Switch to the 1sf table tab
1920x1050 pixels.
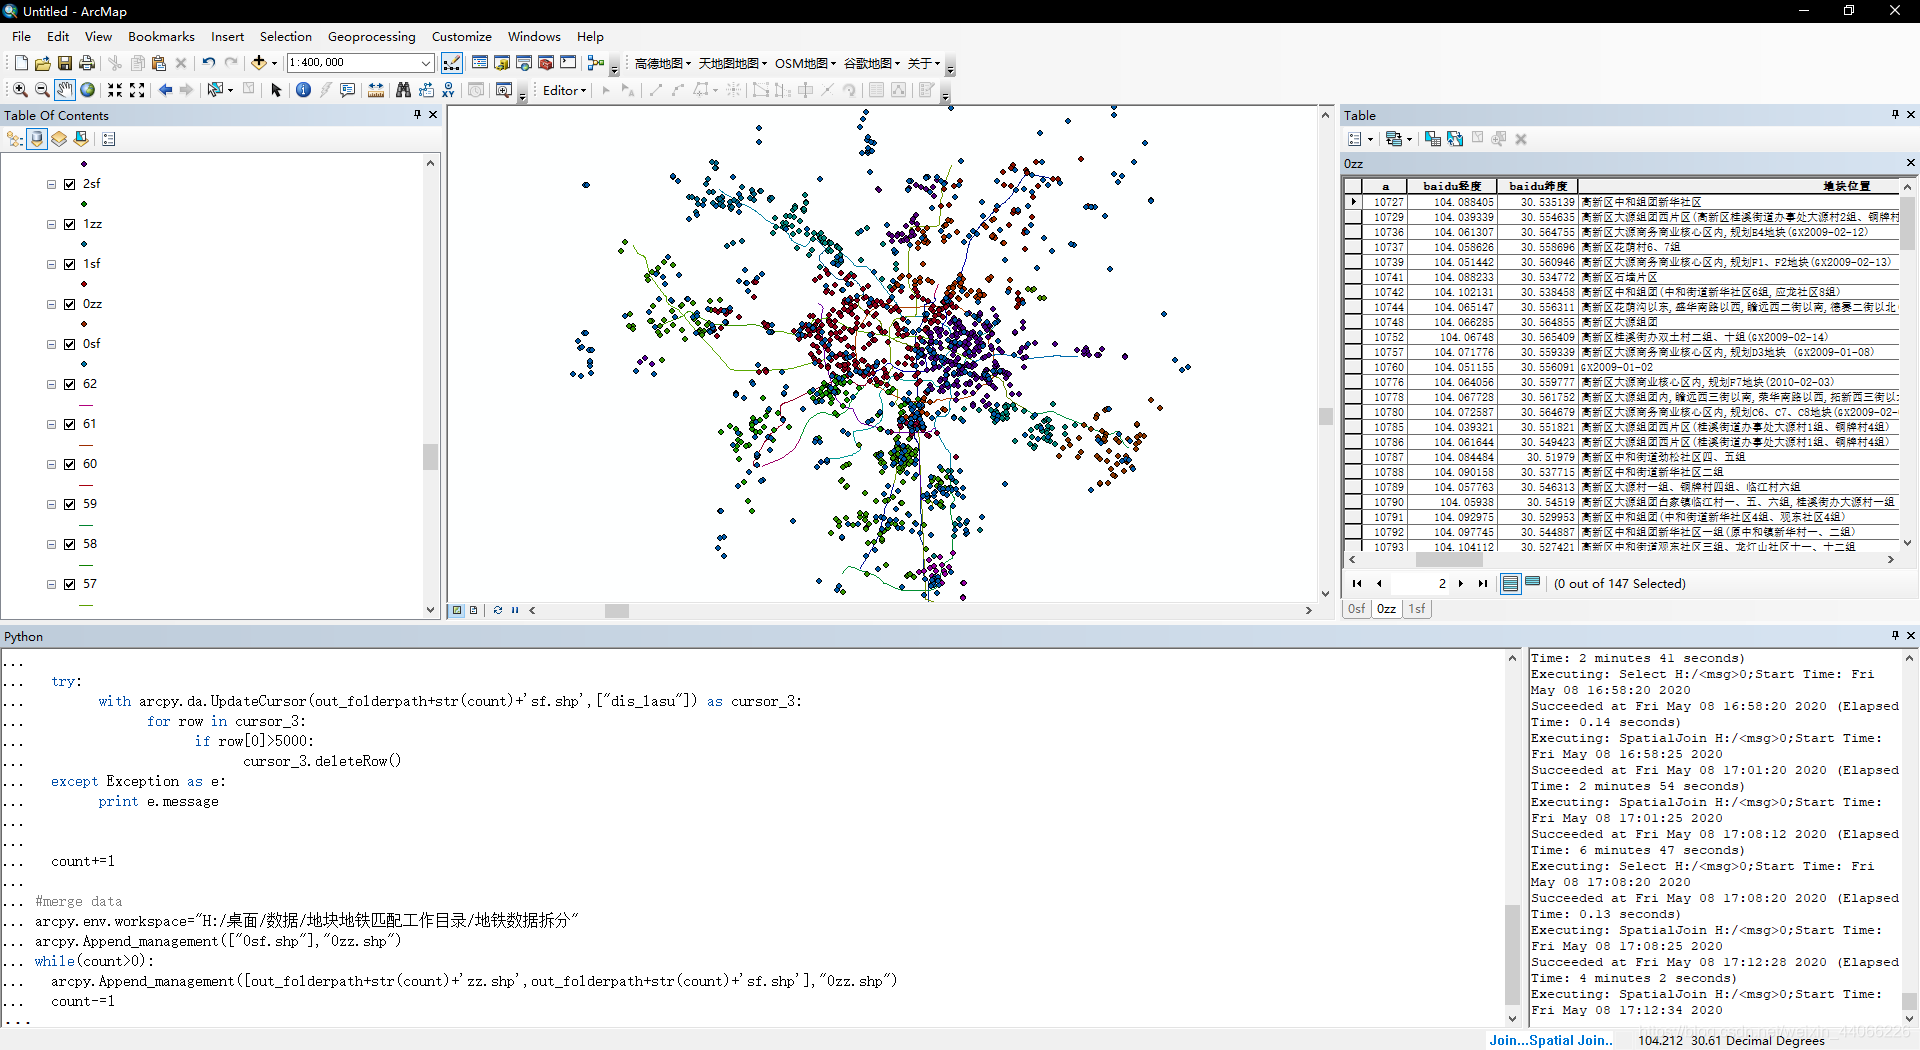pyautogui.click(x=1416, y=608)
